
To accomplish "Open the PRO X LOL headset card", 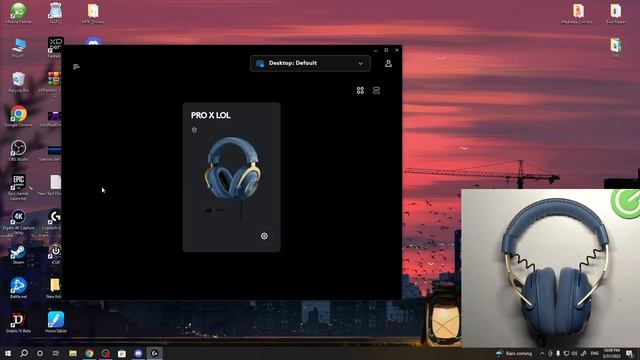I will [231, 177].
